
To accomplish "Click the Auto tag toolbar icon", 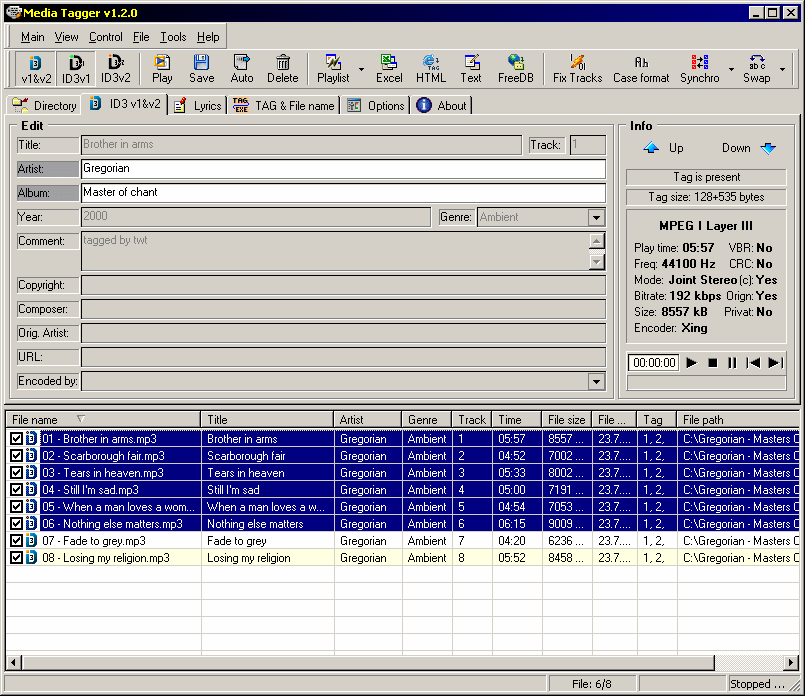I will point(242,68).
